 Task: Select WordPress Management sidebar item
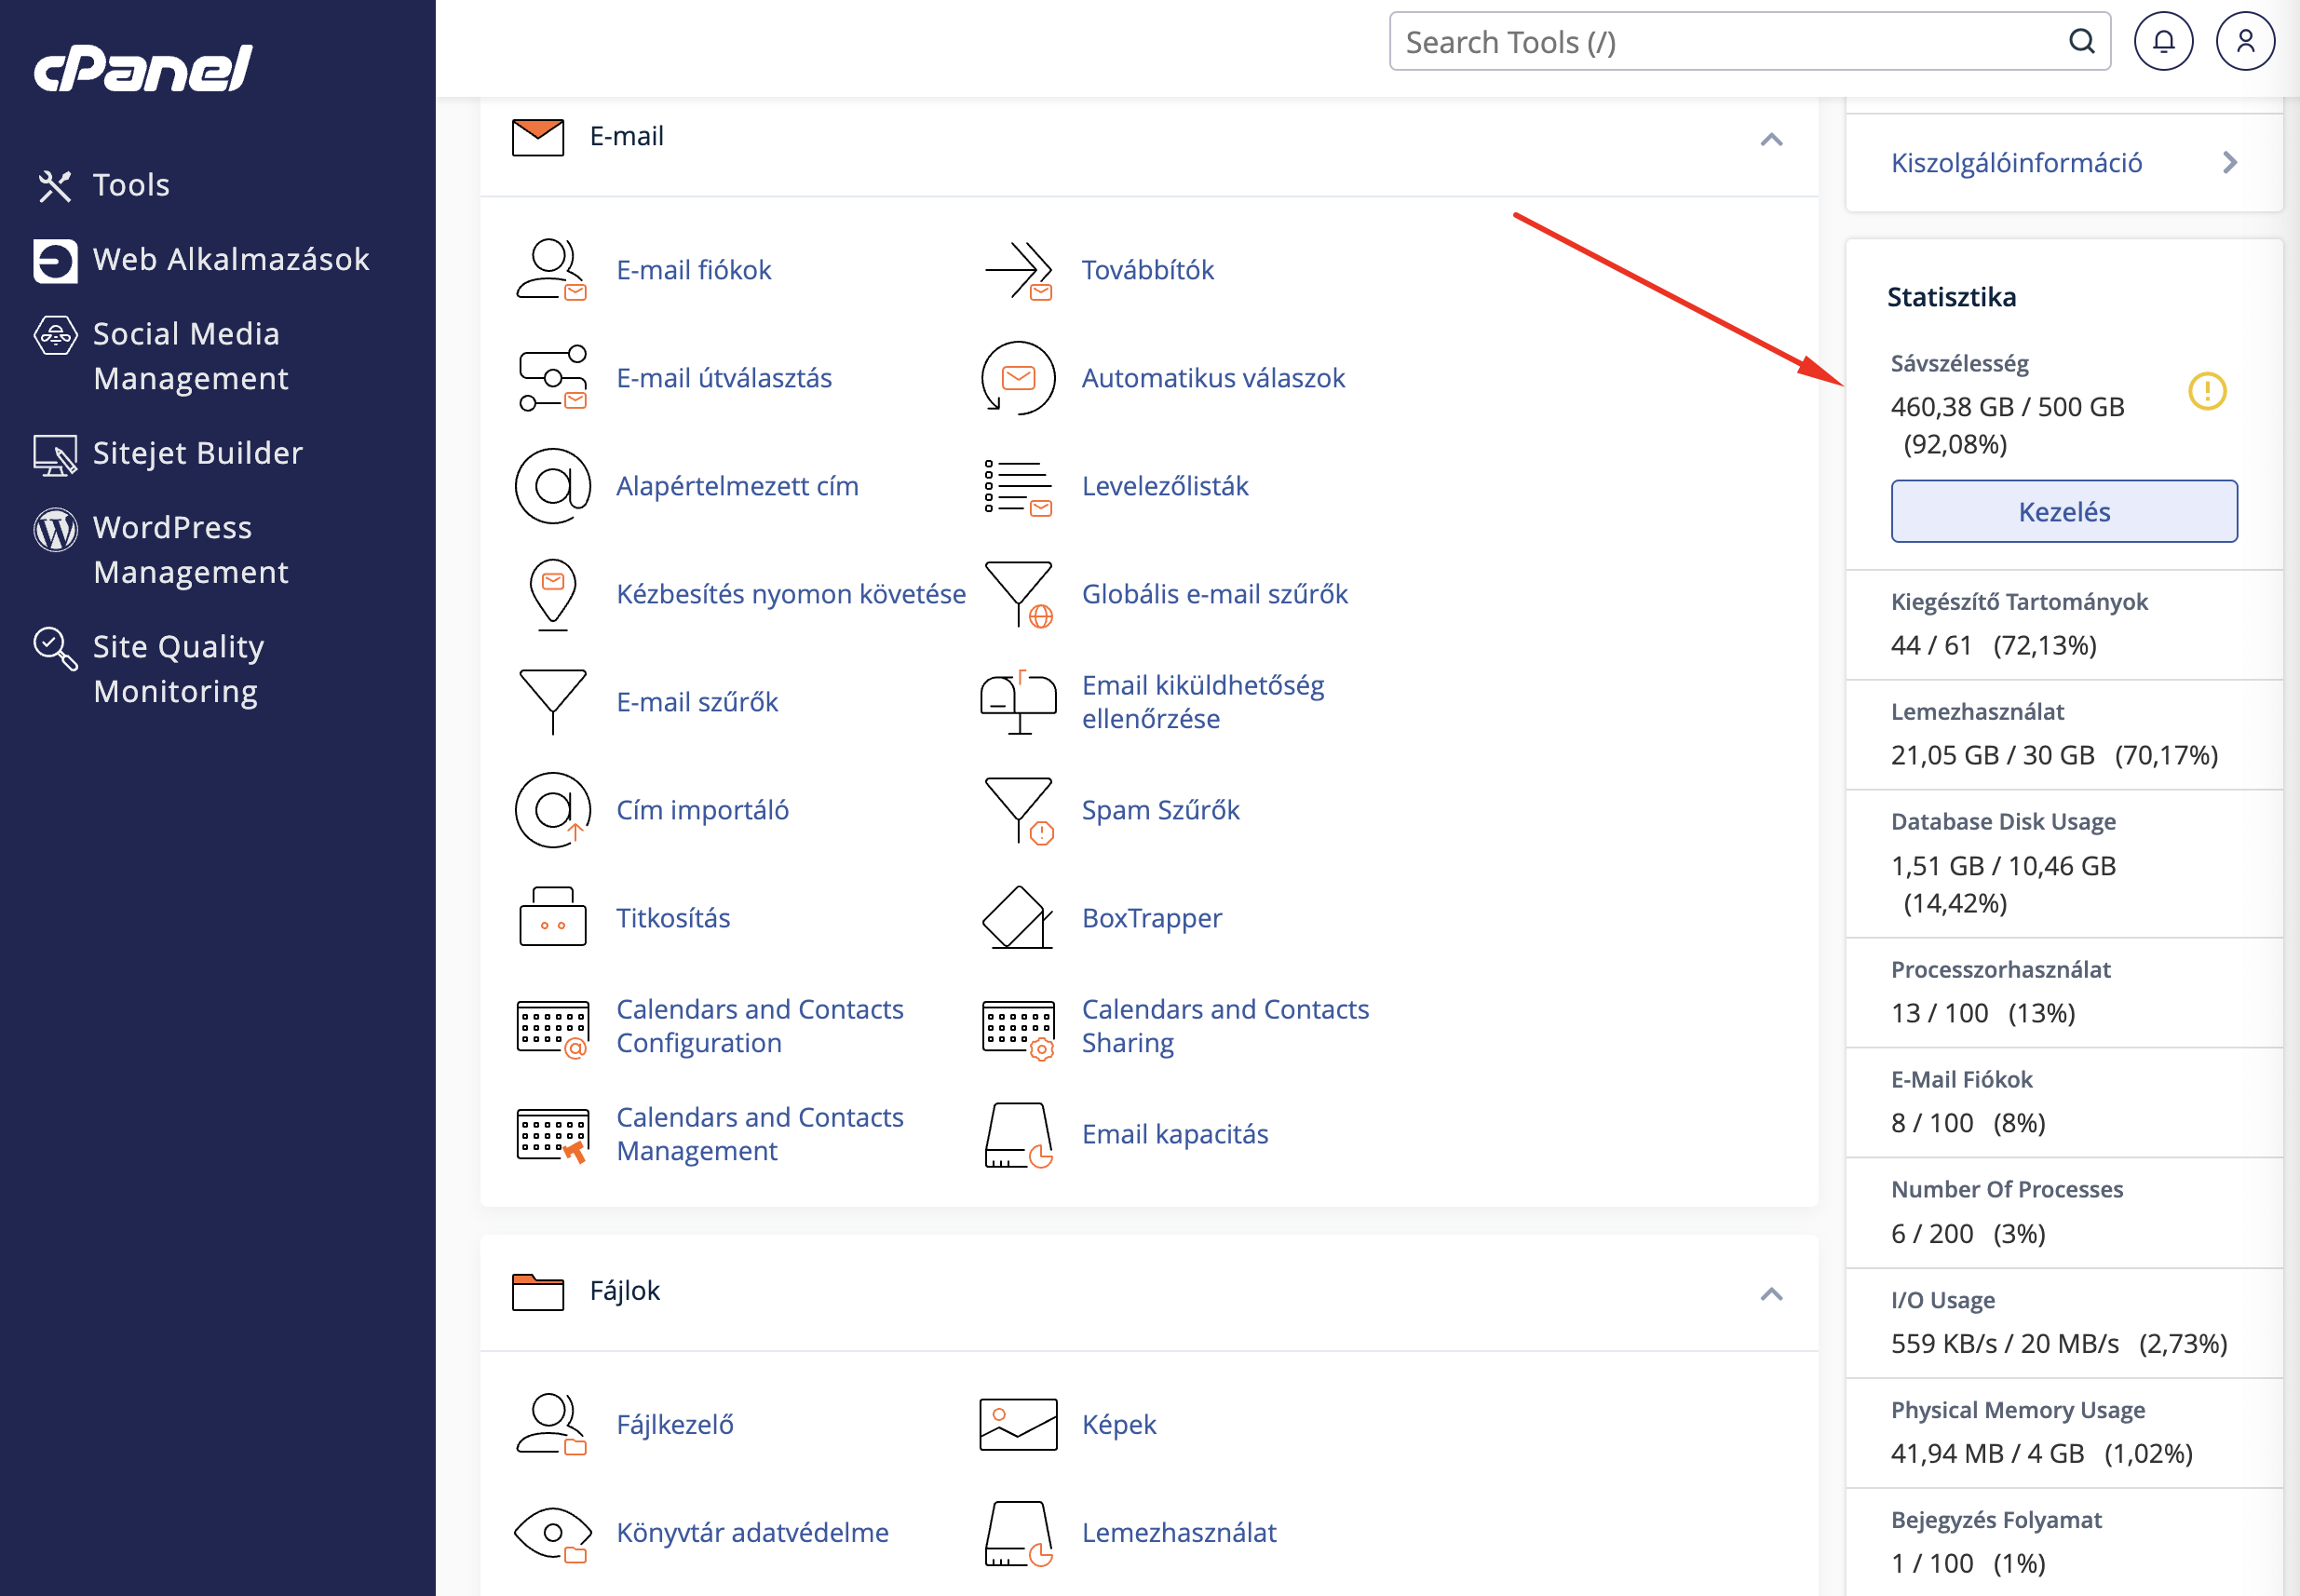[x=172, y=549]
